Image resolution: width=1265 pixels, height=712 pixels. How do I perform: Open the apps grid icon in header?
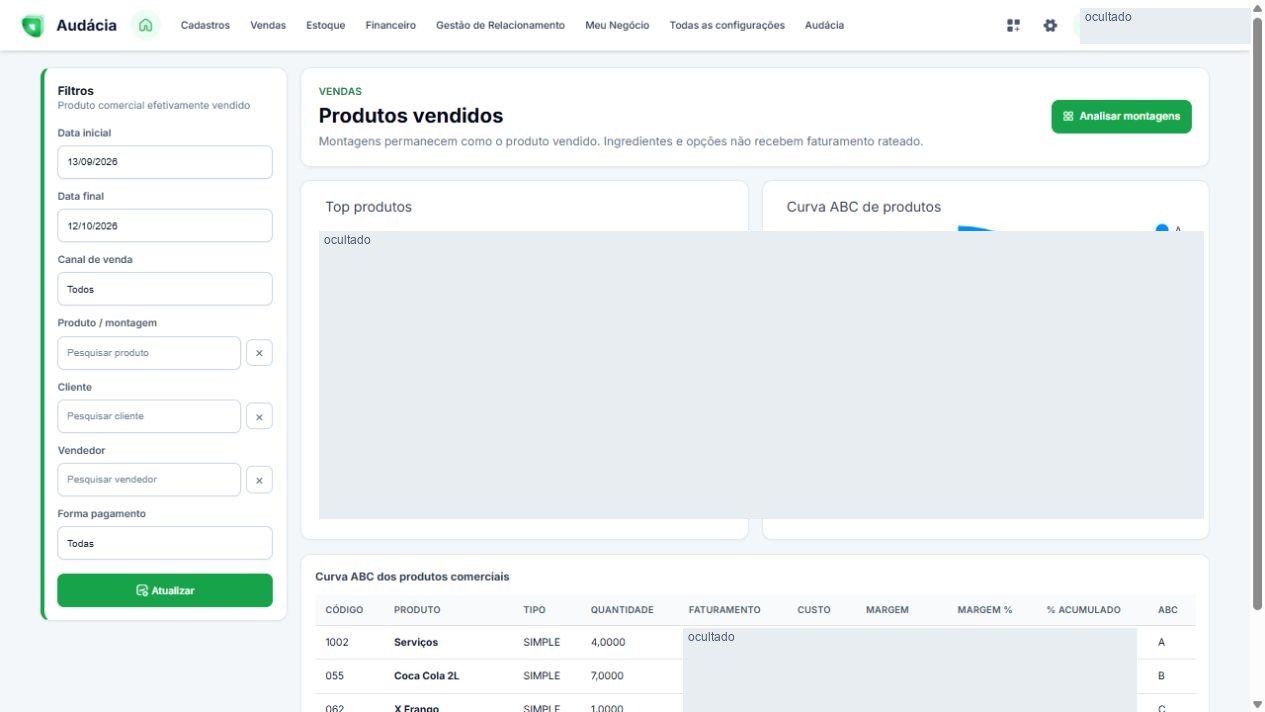[1013, 26]
